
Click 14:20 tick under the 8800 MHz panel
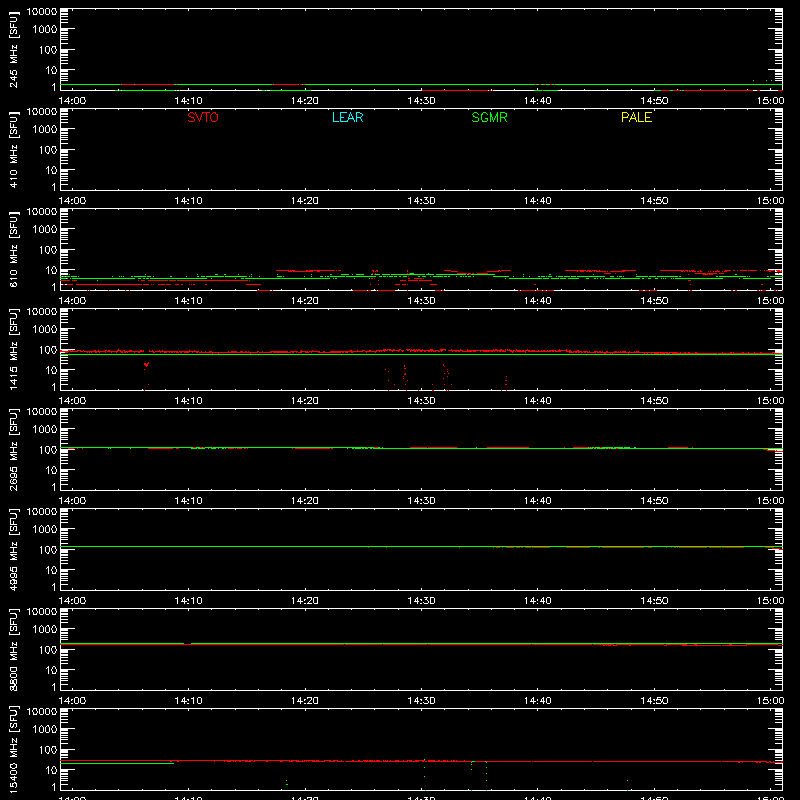click(x=305, y=701)
